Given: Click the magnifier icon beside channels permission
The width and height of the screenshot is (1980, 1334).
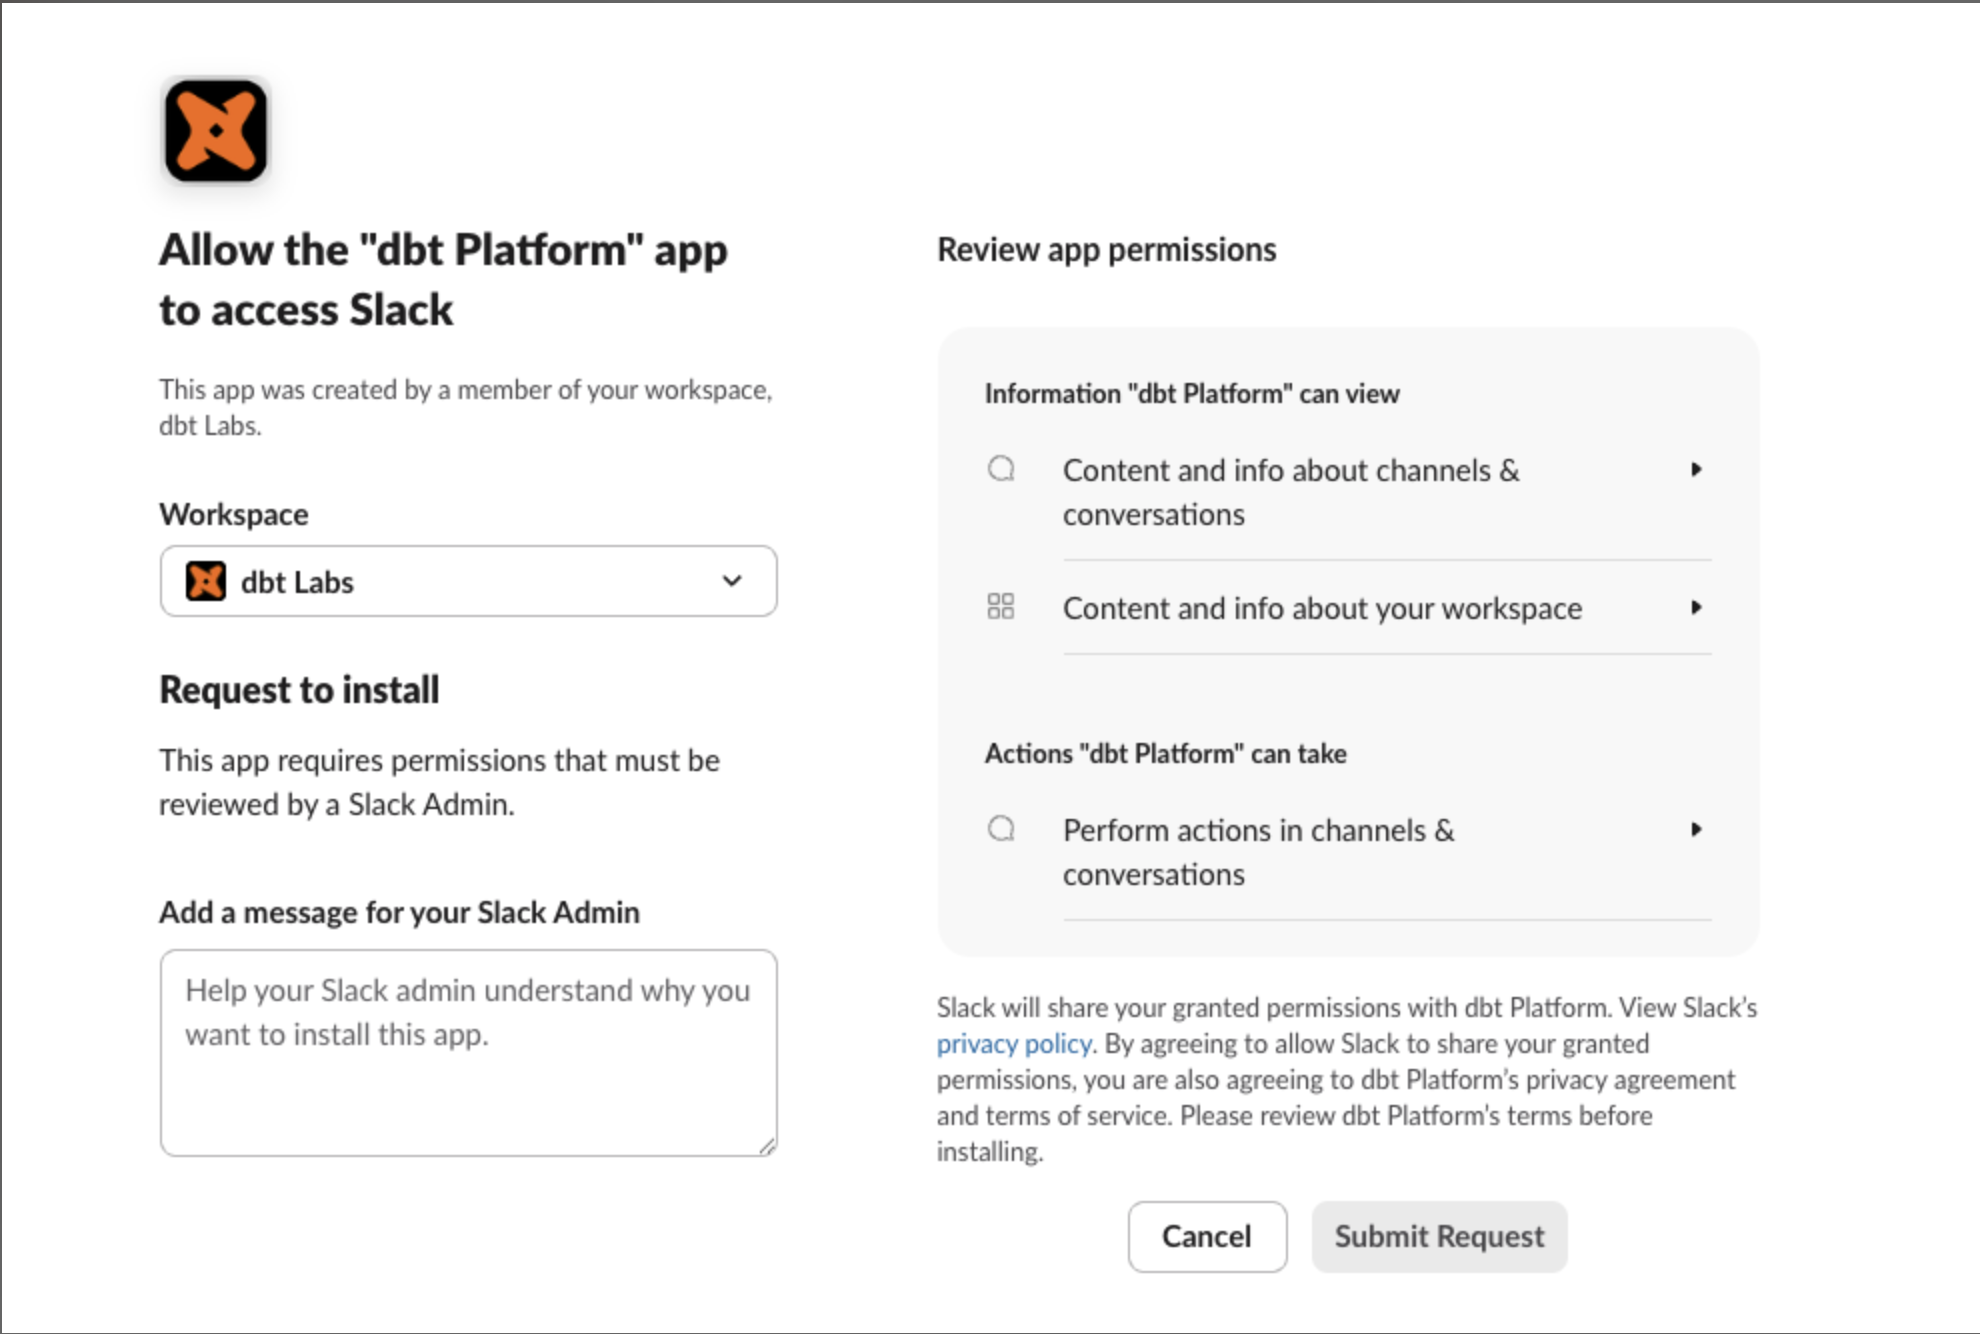Looking at the screenshot, I should (1002, 469).
